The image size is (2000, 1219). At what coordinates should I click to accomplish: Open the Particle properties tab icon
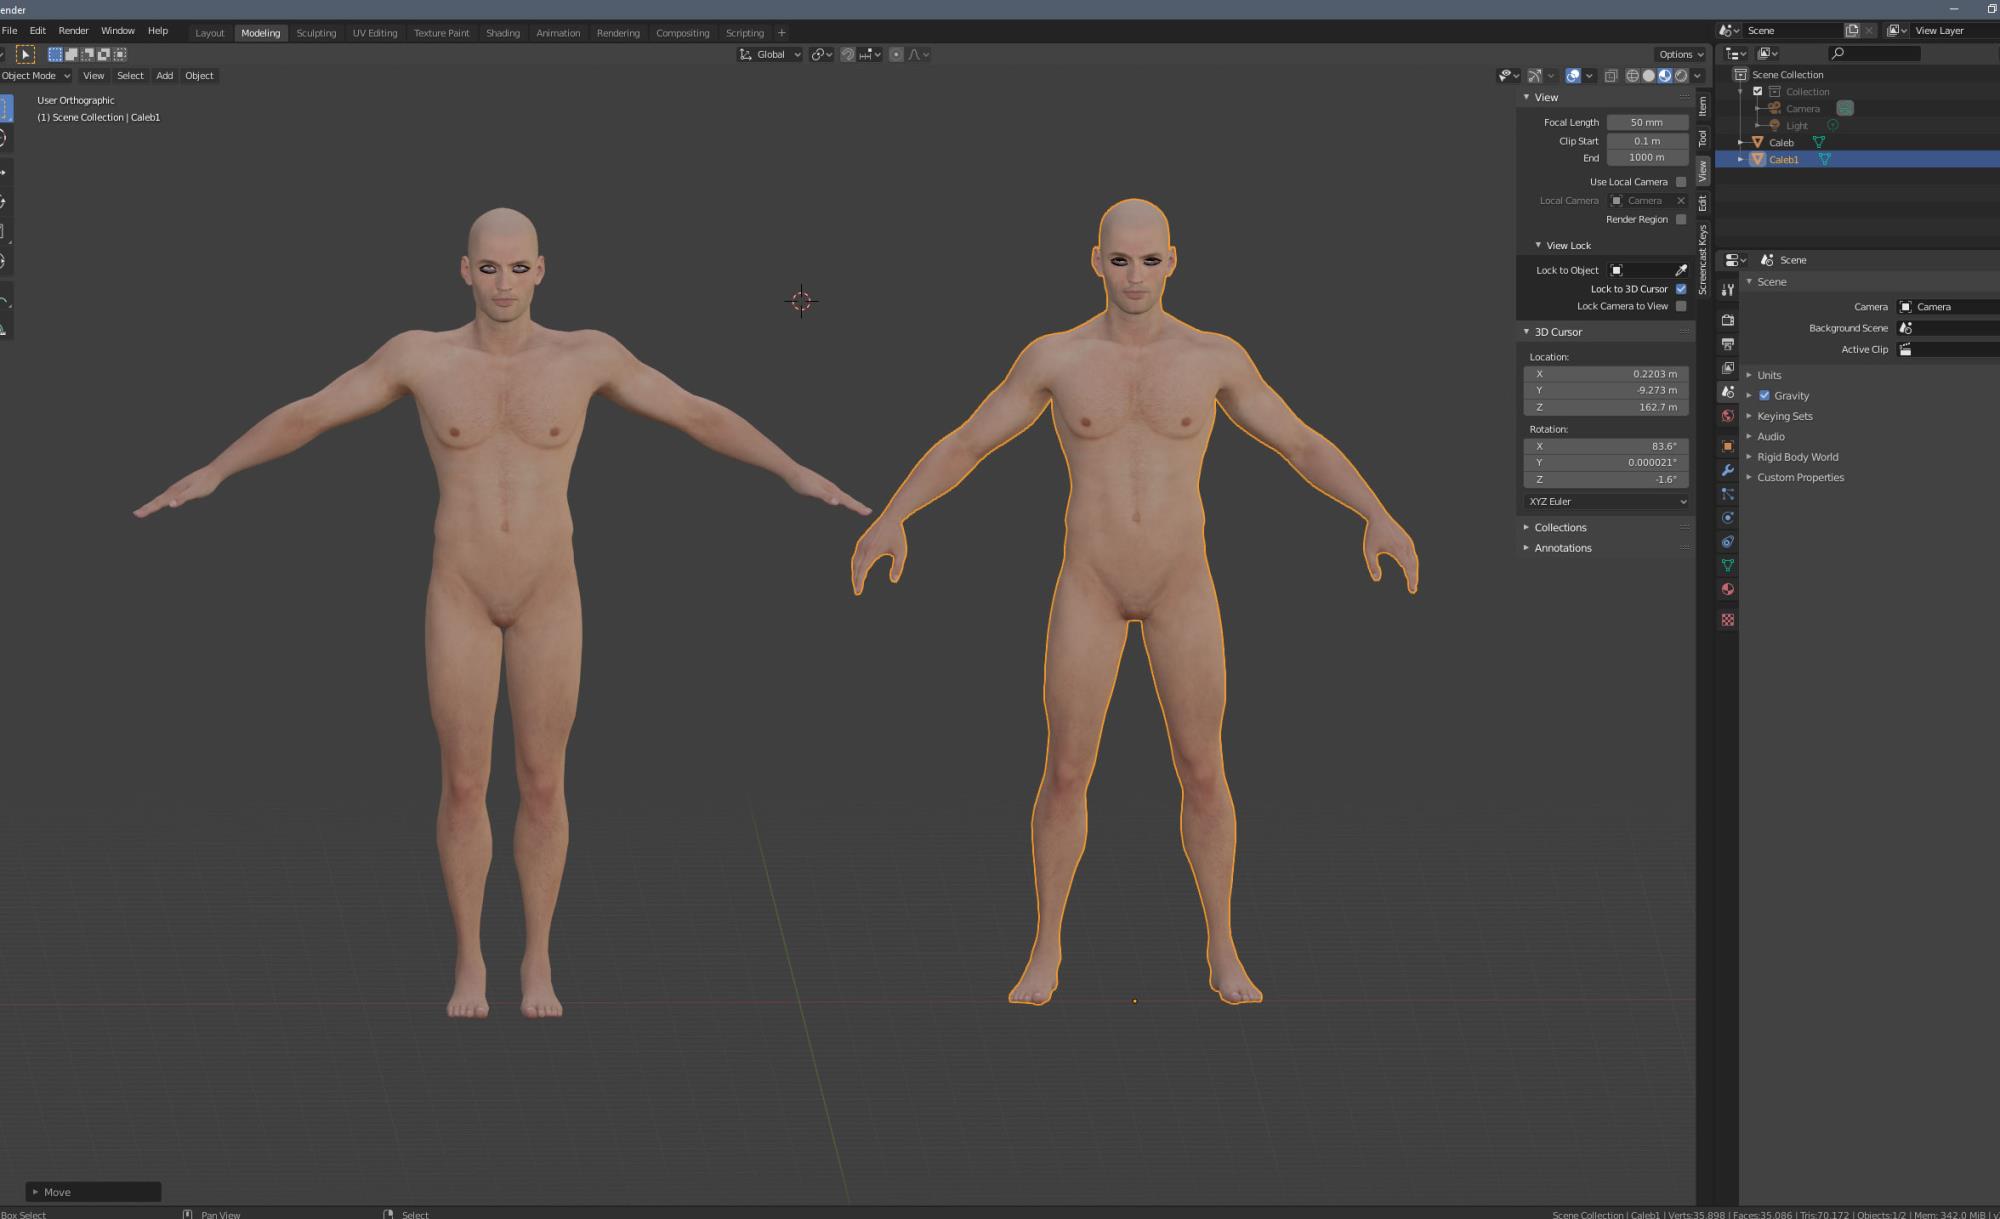(1727, 494)
